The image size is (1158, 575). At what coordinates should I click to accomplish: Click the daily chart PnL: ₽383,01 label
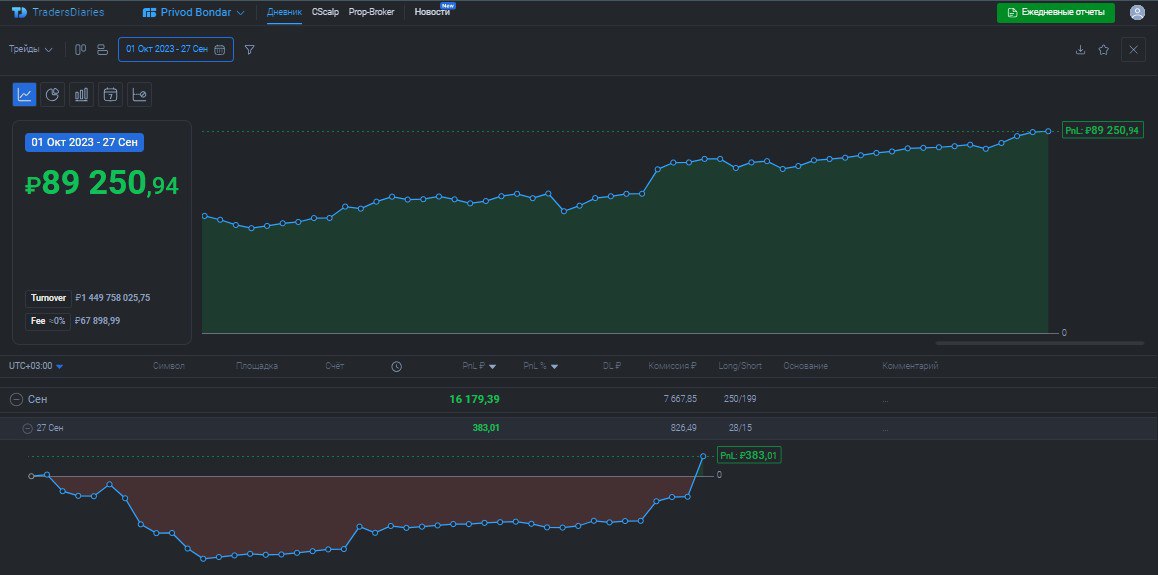coord(749,456)
